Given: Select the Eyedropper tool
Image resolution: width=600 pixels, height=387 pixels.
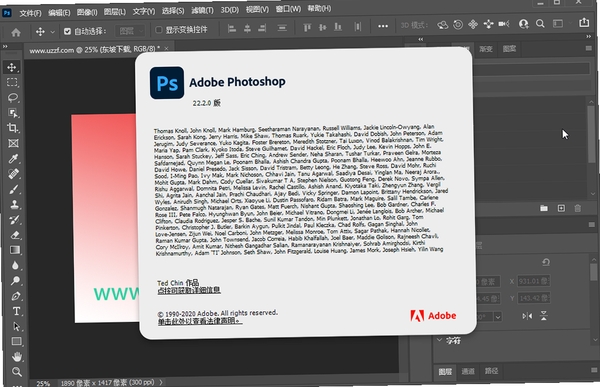Looking at the screenshot, I should pos(14,158).
